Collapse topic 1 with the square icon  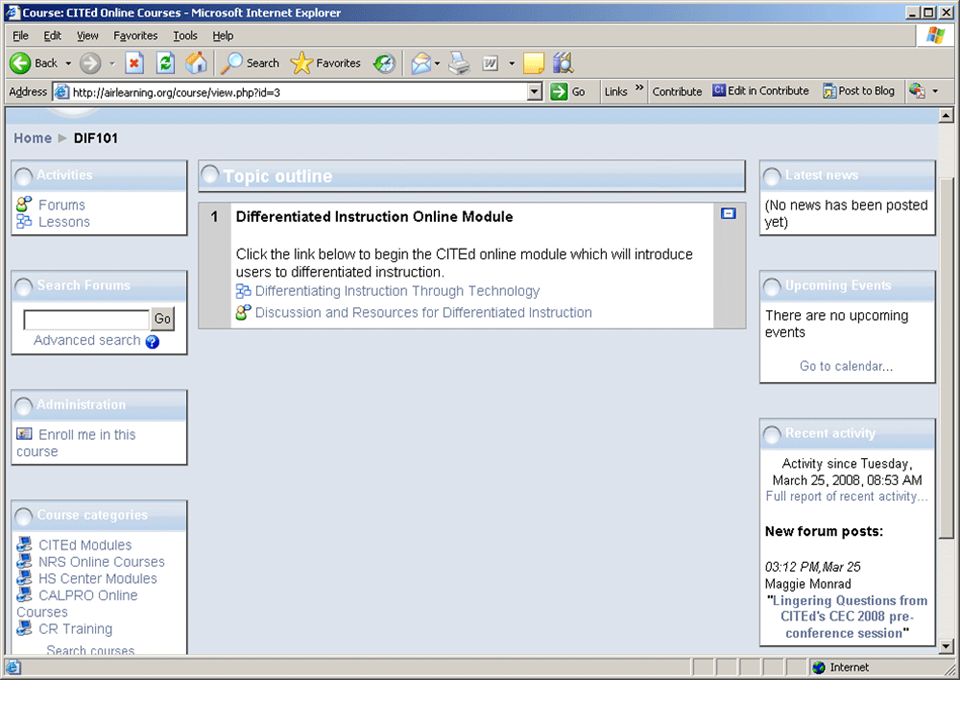coord(728,214)
